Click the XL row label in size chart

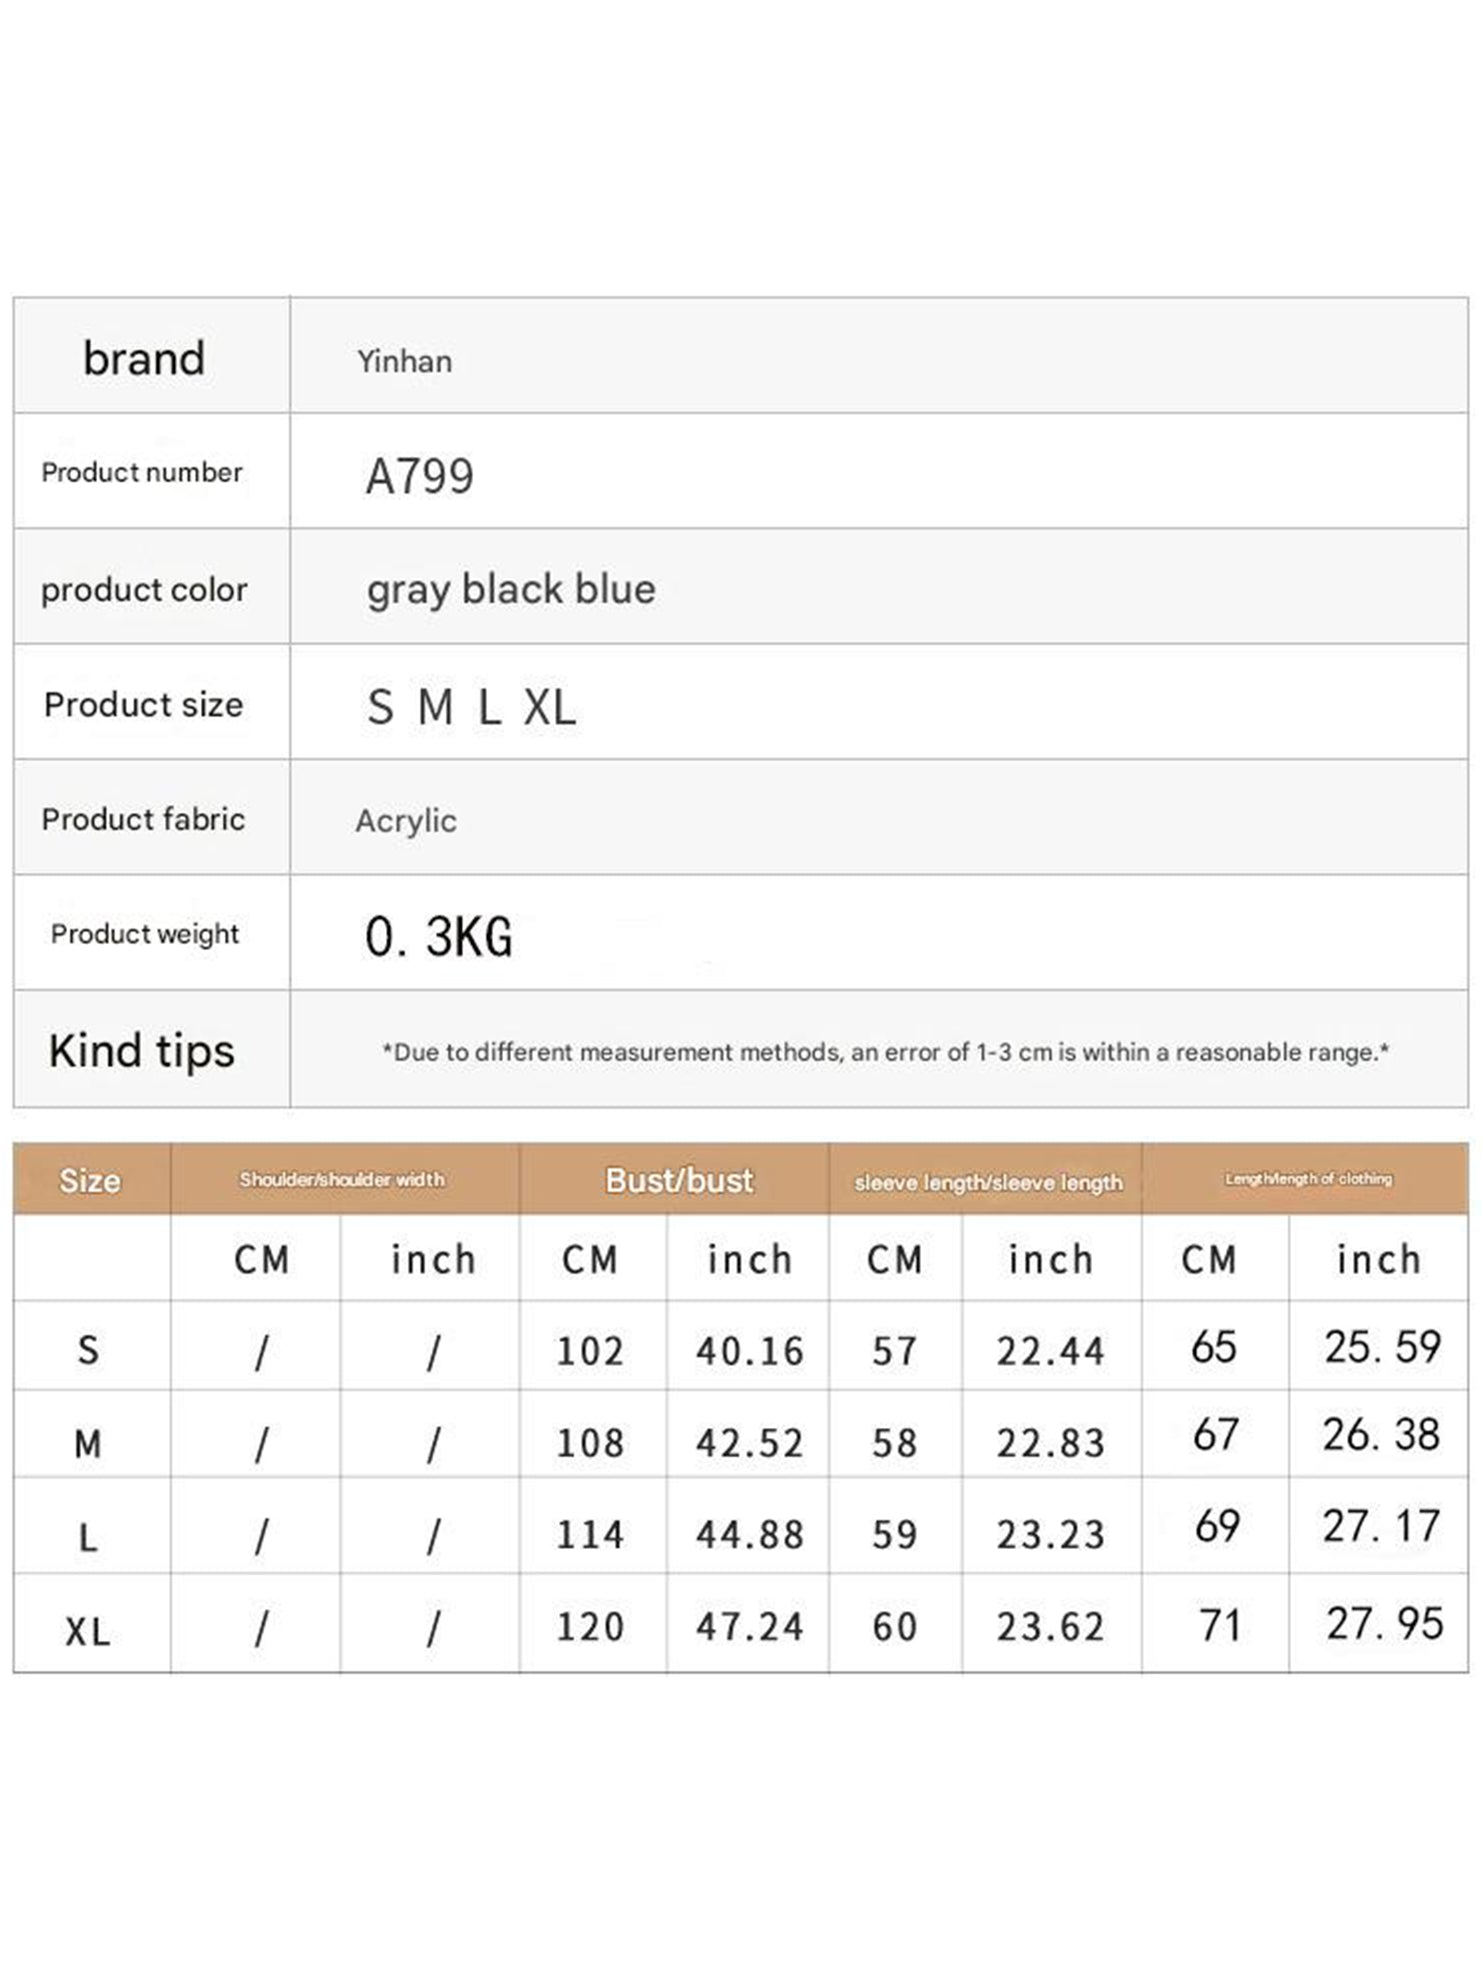click(88, 1632)
